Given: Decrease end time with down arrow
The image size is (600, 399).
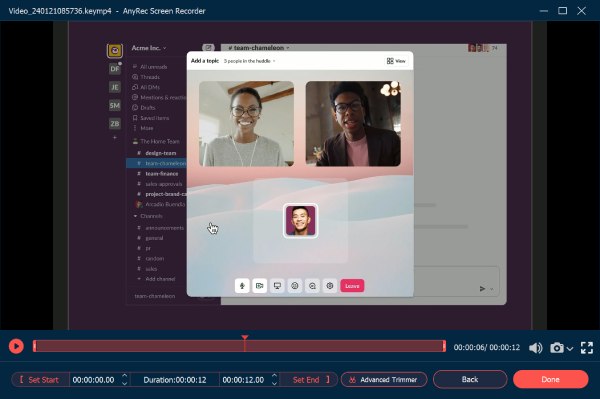Looking at the screenshot, I should click(x=274, y=383).
